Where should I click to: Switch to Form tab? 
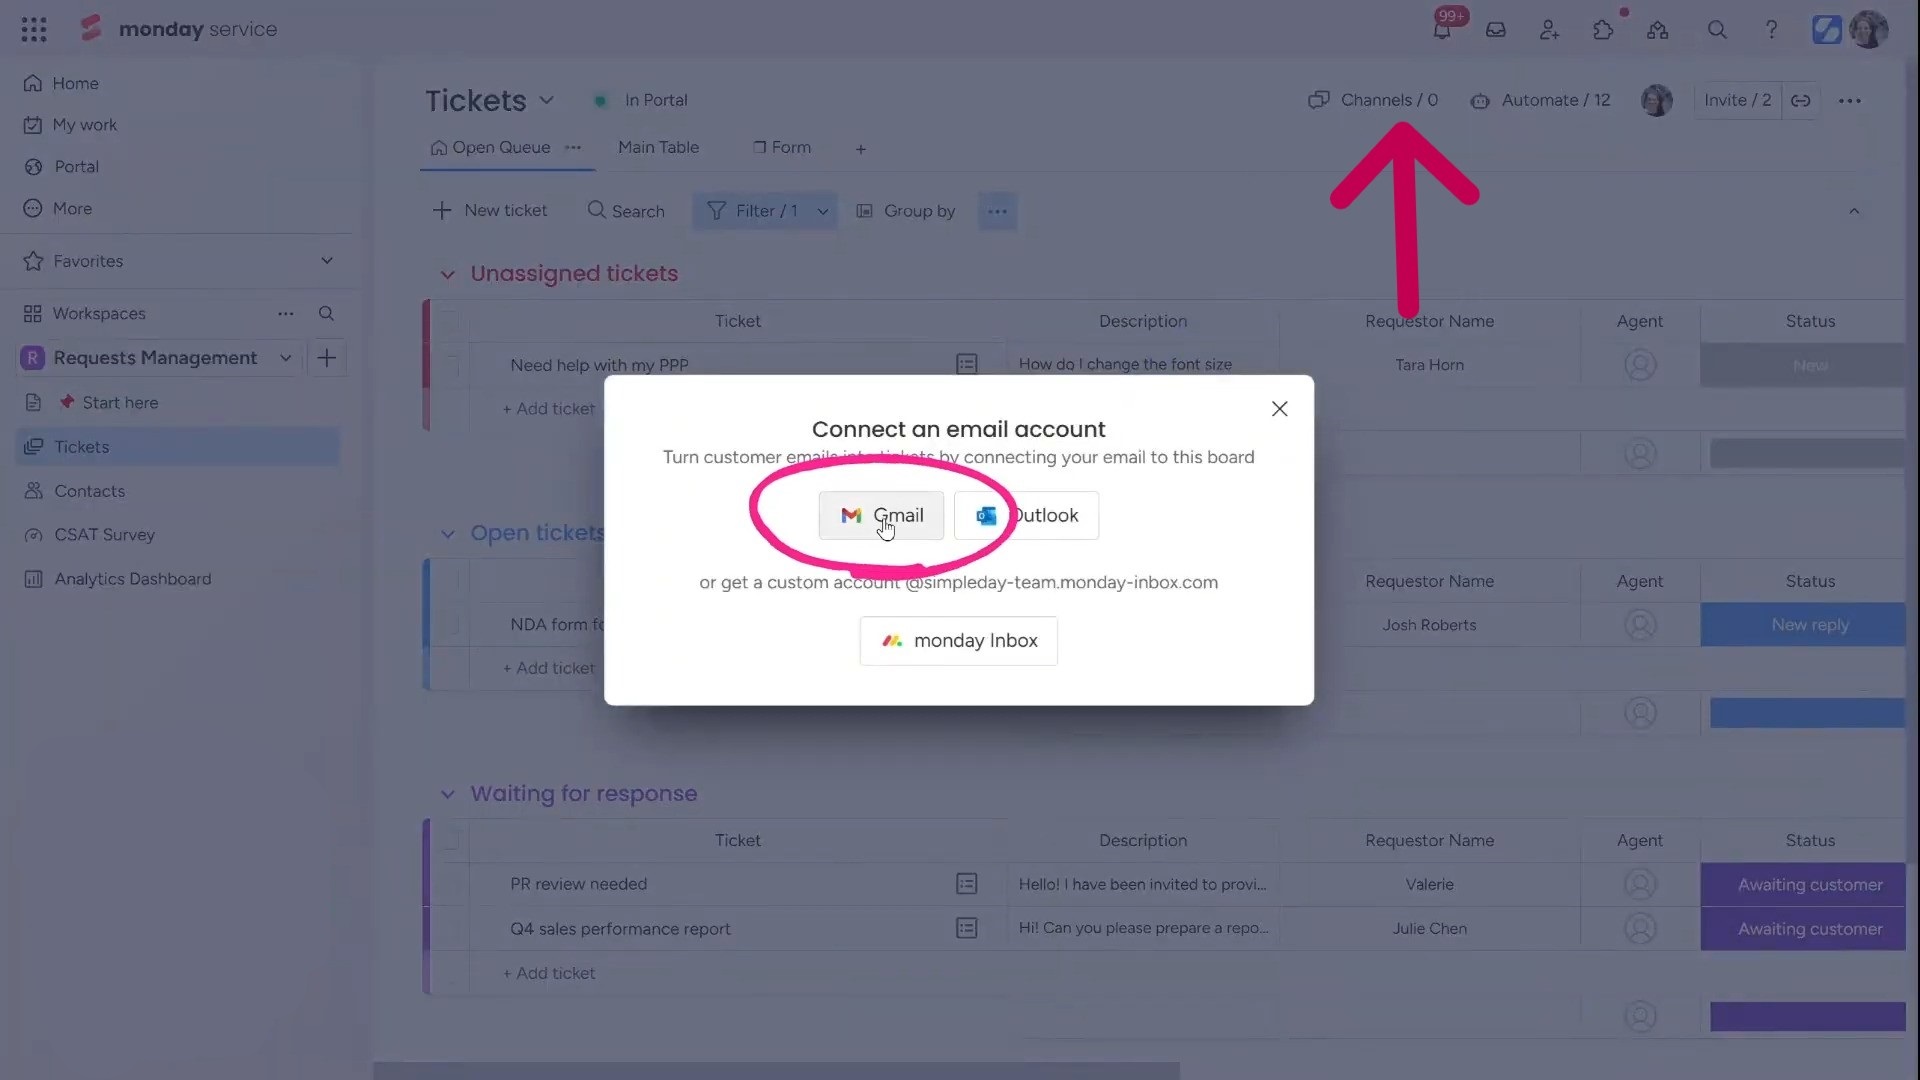pos(782,147)
